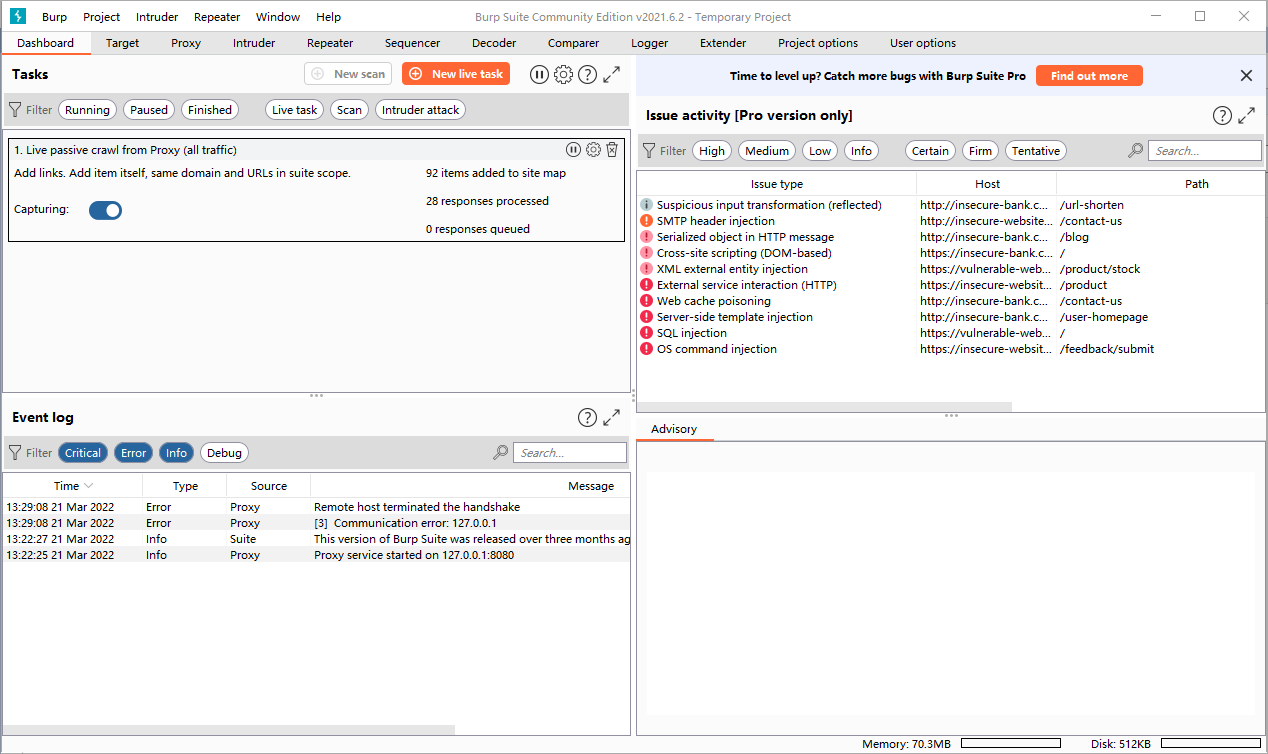Toggle the Tentative confidence filter
The width and height of the screenshot is (1268, 754).
pyautogui.click(x=1036, y=151)
